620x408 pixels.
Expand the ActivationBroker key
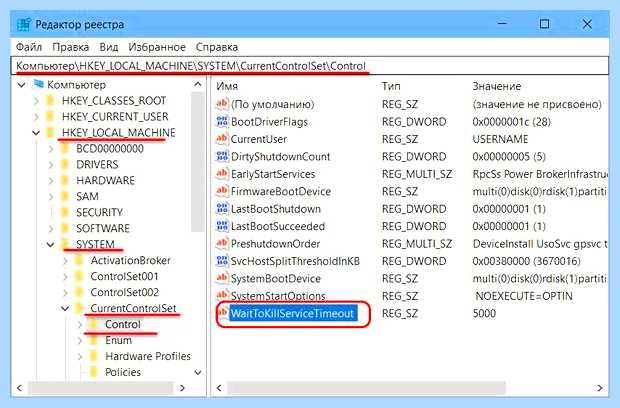(x=65, y=261)
